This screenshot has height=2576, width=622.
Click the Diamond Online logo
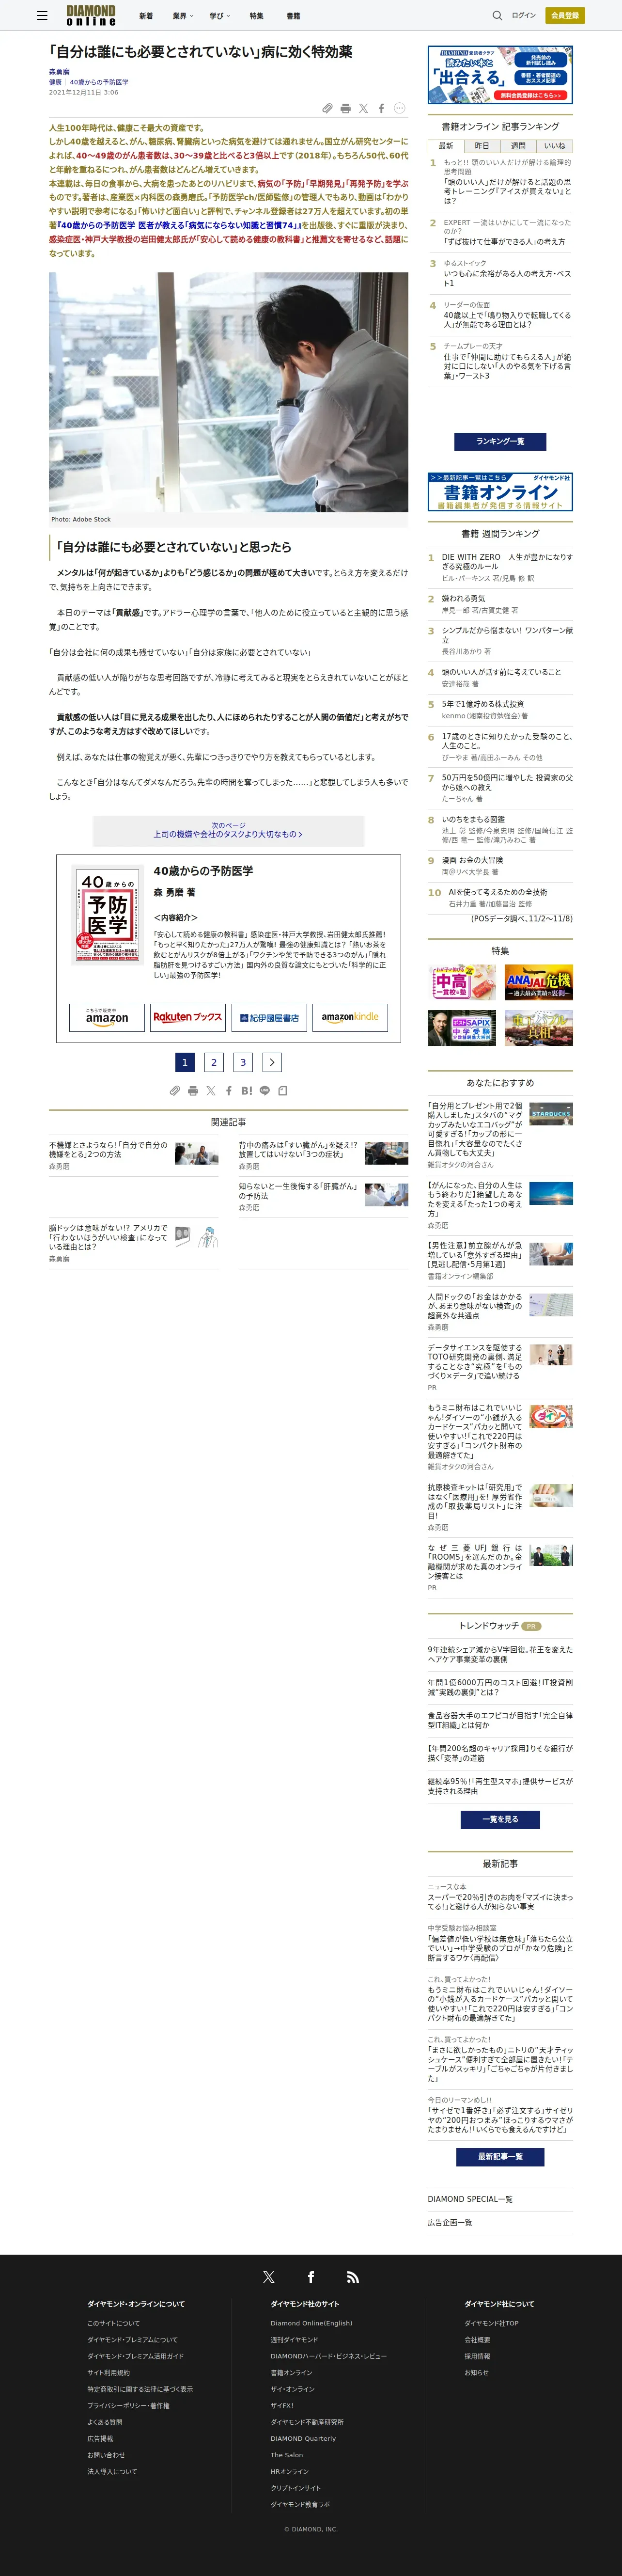coord(91,15)
